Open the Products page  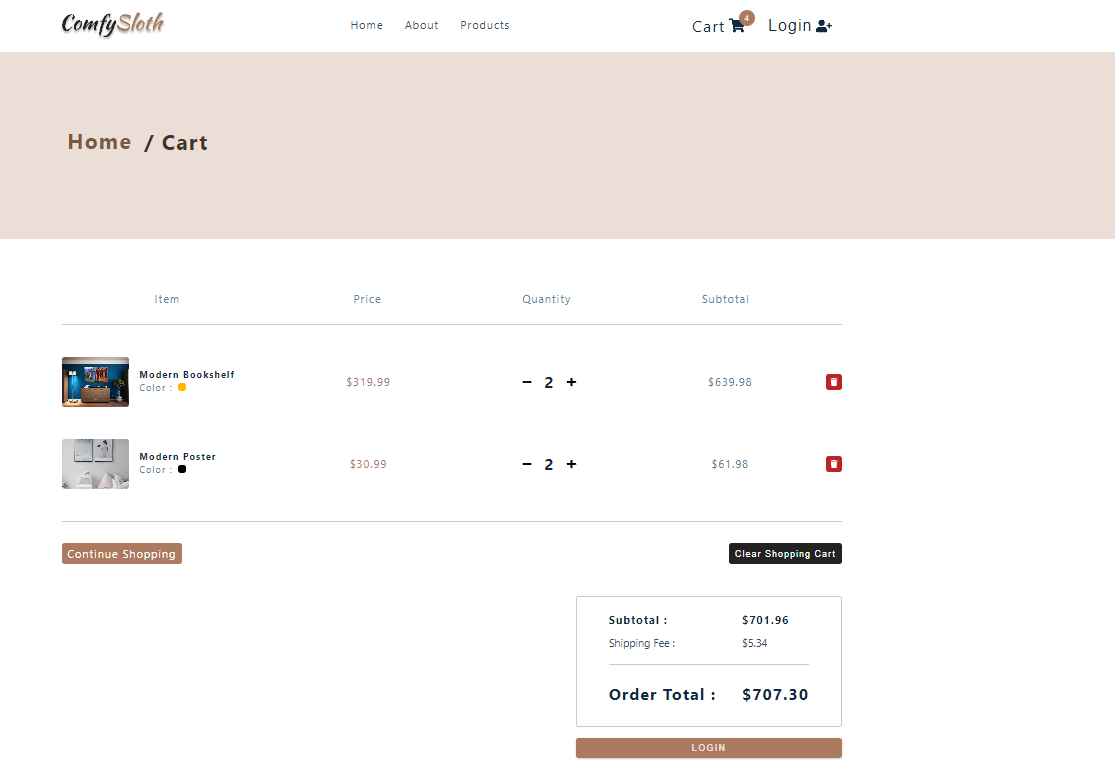[x=485, y=25]
